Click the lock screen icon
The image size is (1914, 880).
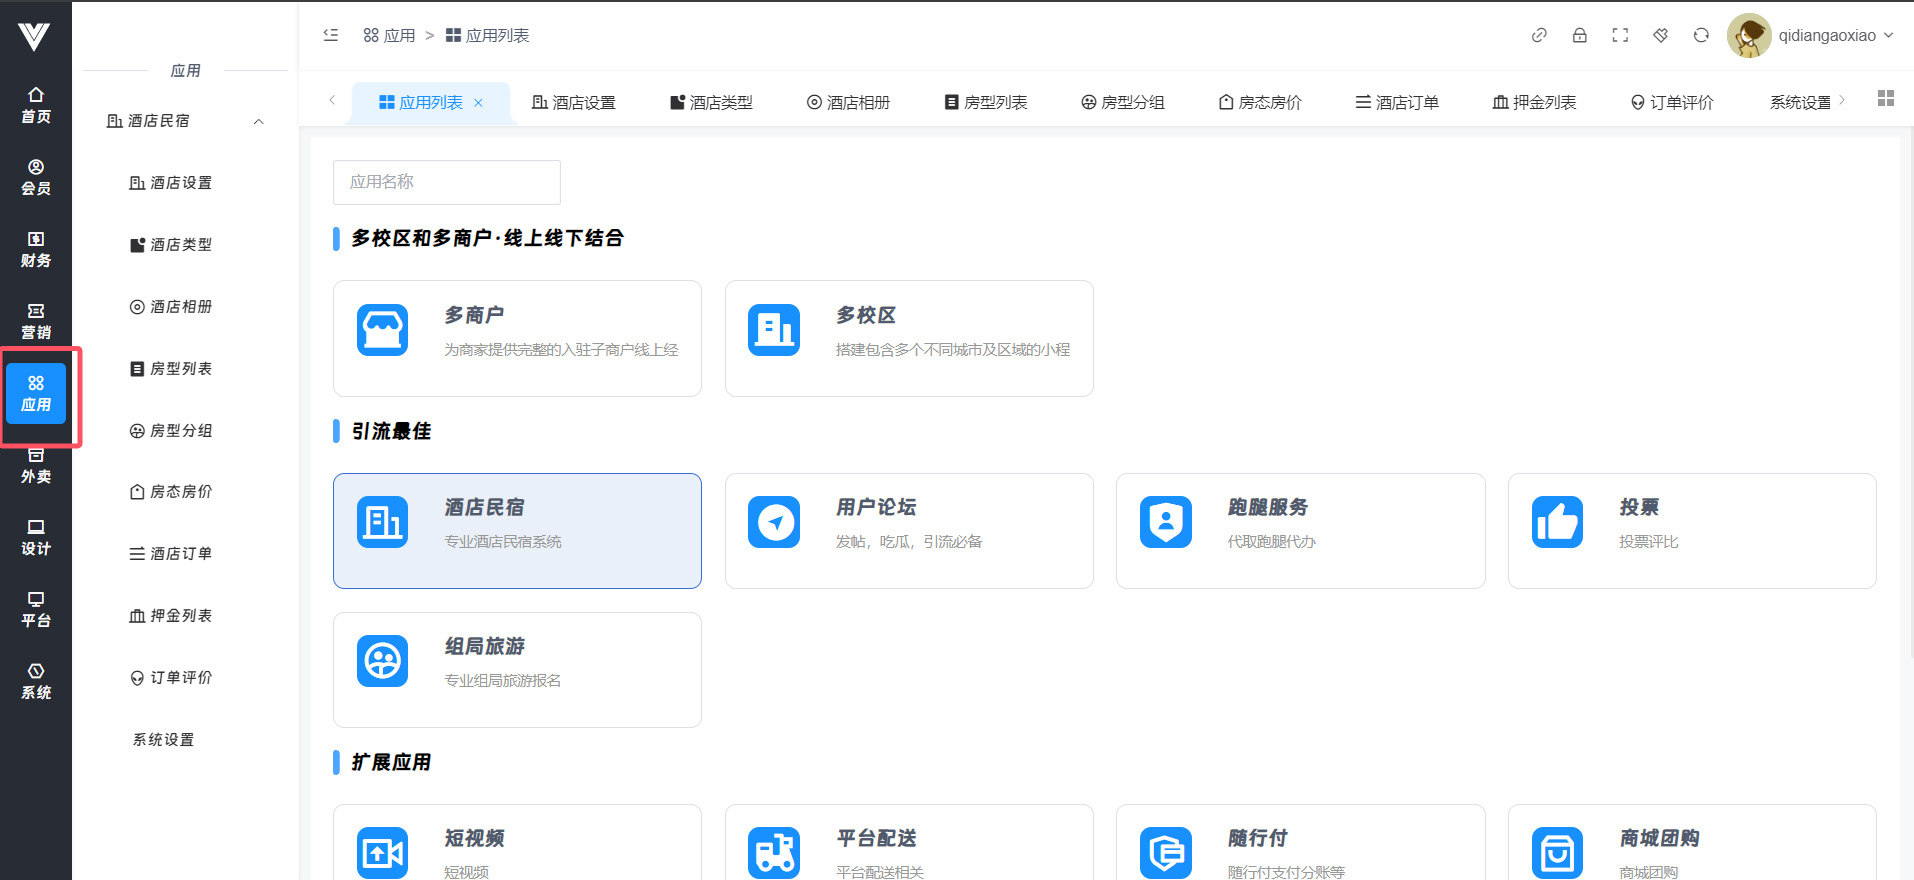(x=1579, y=35)
